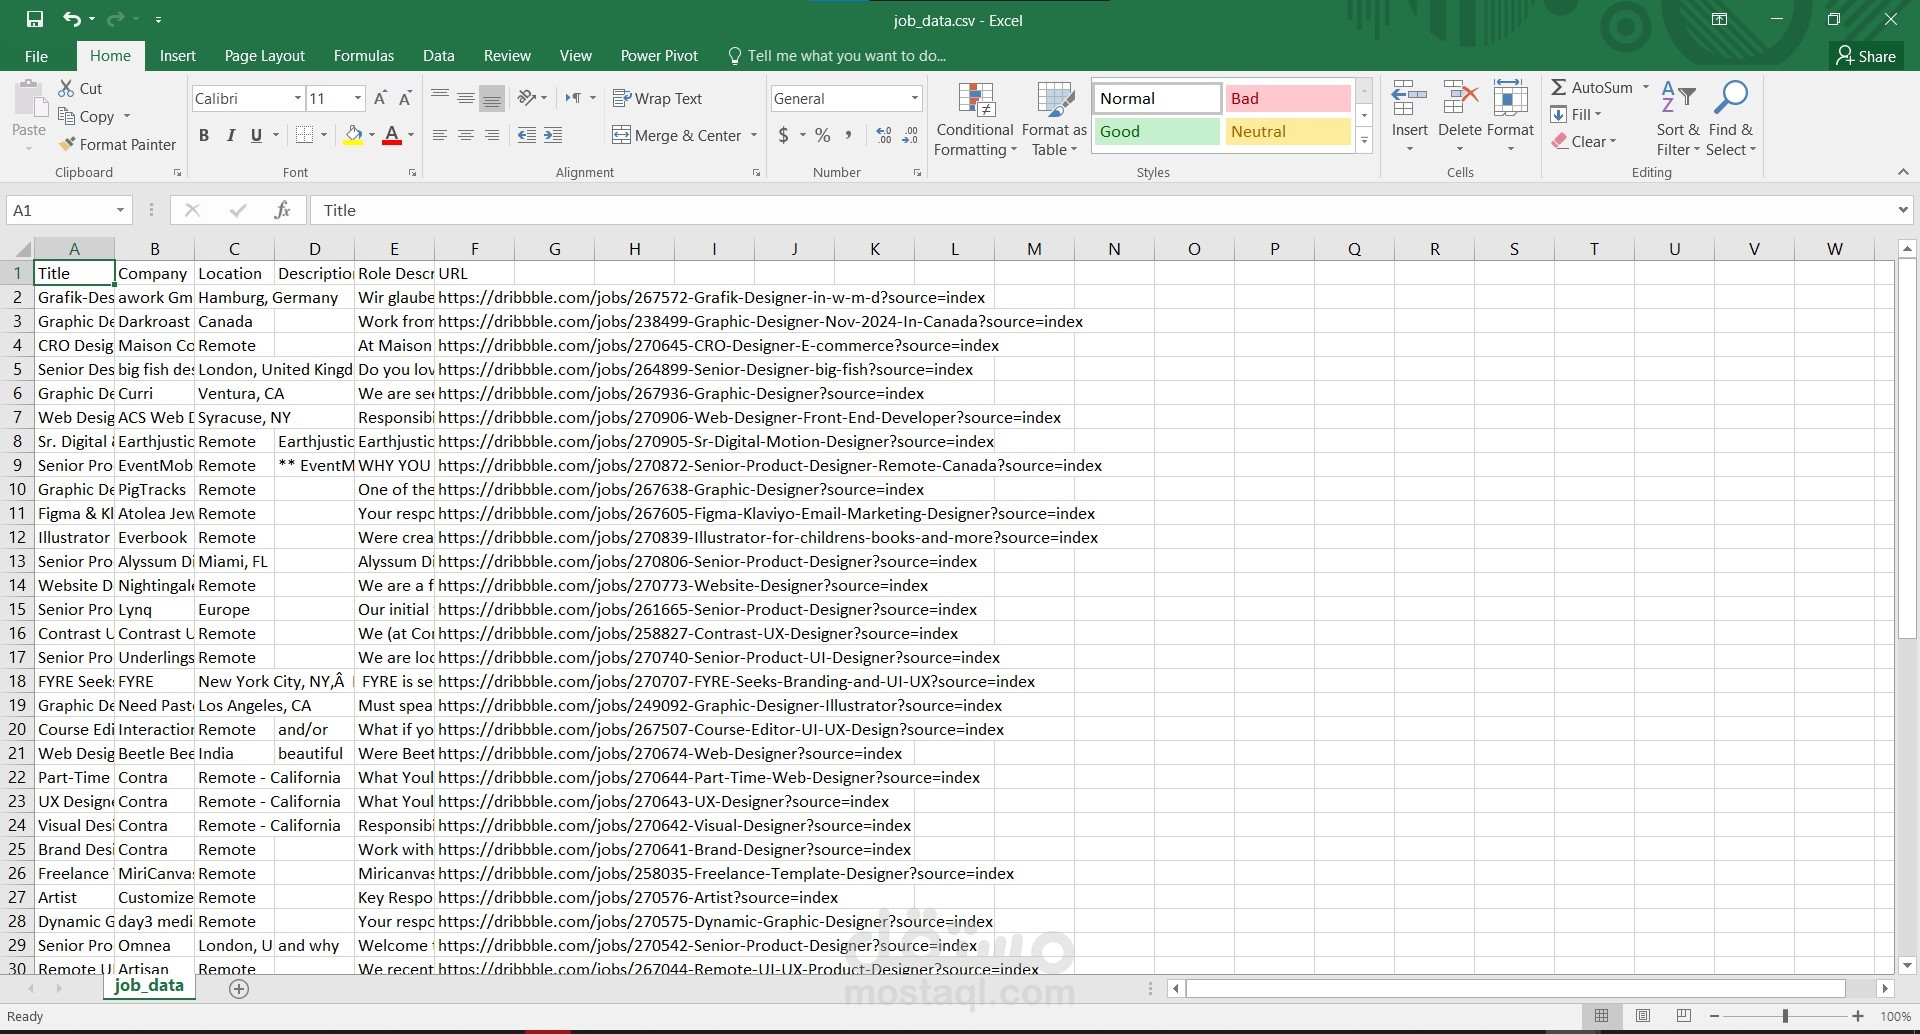
Task: Click the Comma Style icon
Action: pyautogui.click(x=849, y=135)
